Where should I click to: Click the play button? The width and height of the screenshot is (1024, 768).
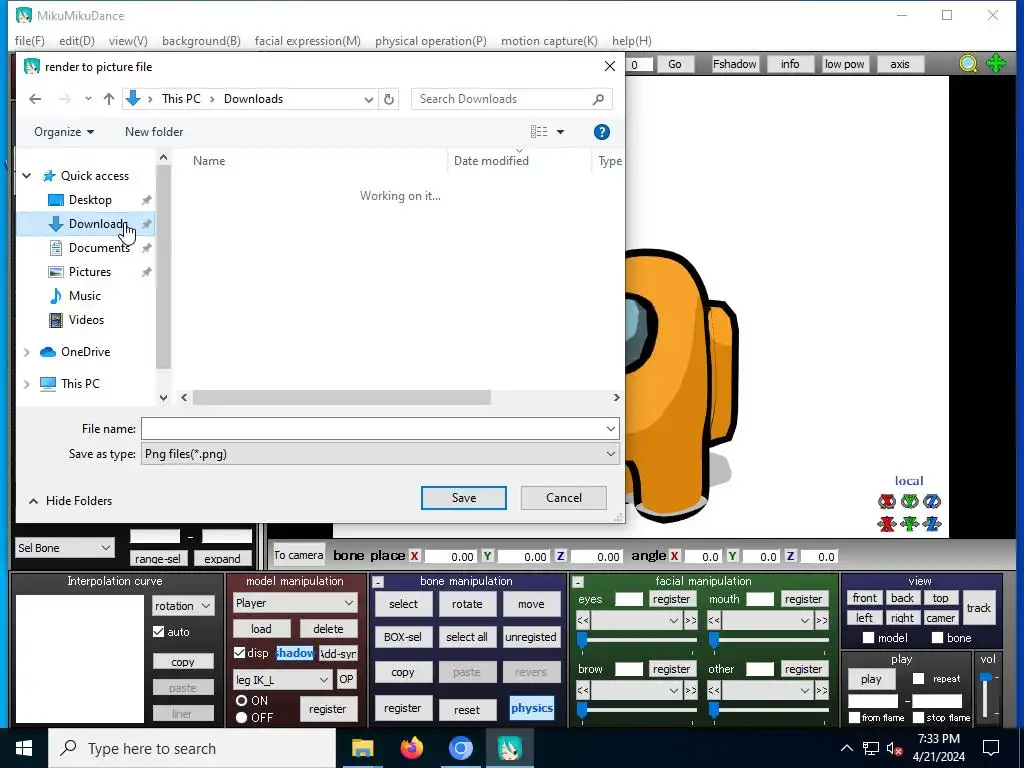click(871, 679)
